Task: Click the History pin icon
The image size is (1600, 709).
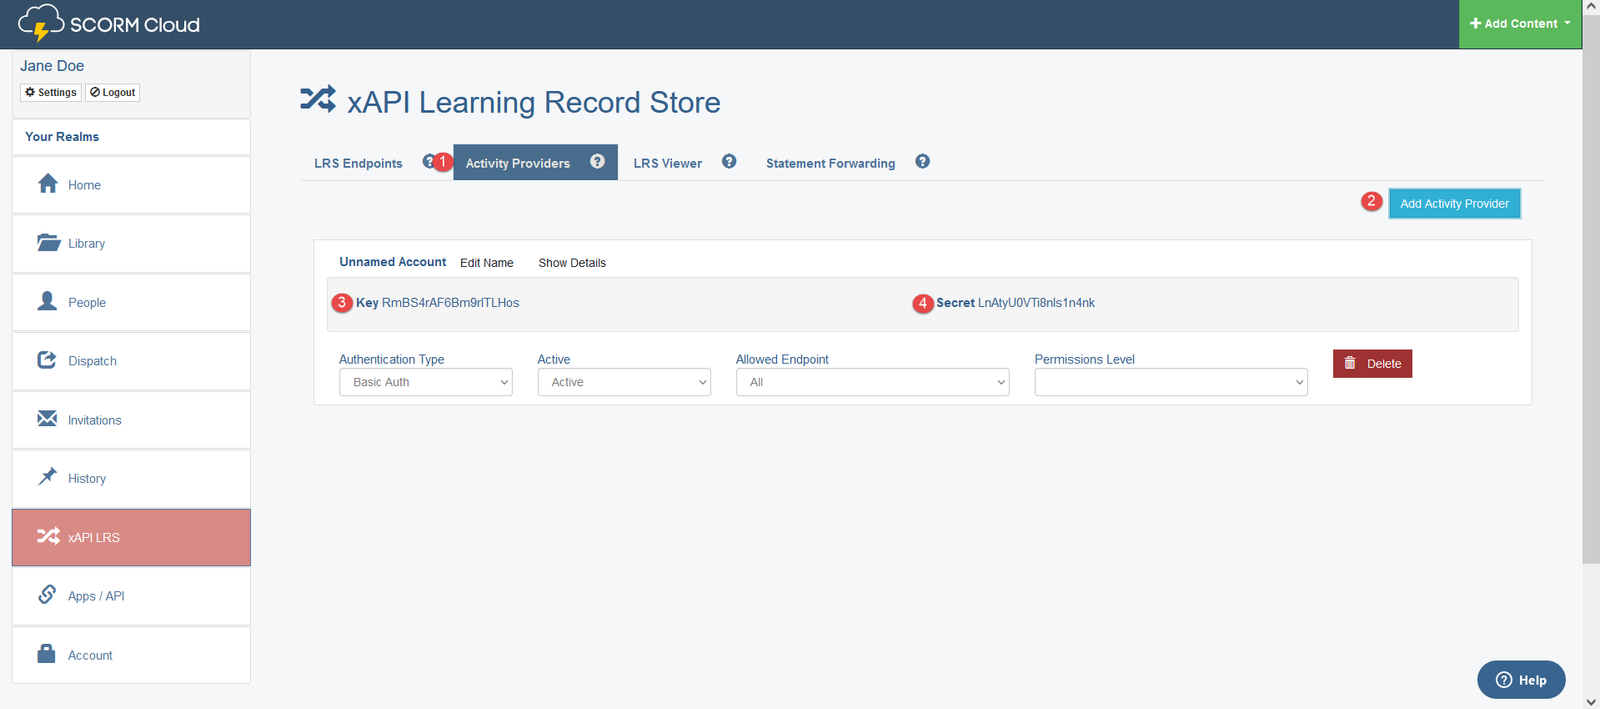Action: point(47,477)
